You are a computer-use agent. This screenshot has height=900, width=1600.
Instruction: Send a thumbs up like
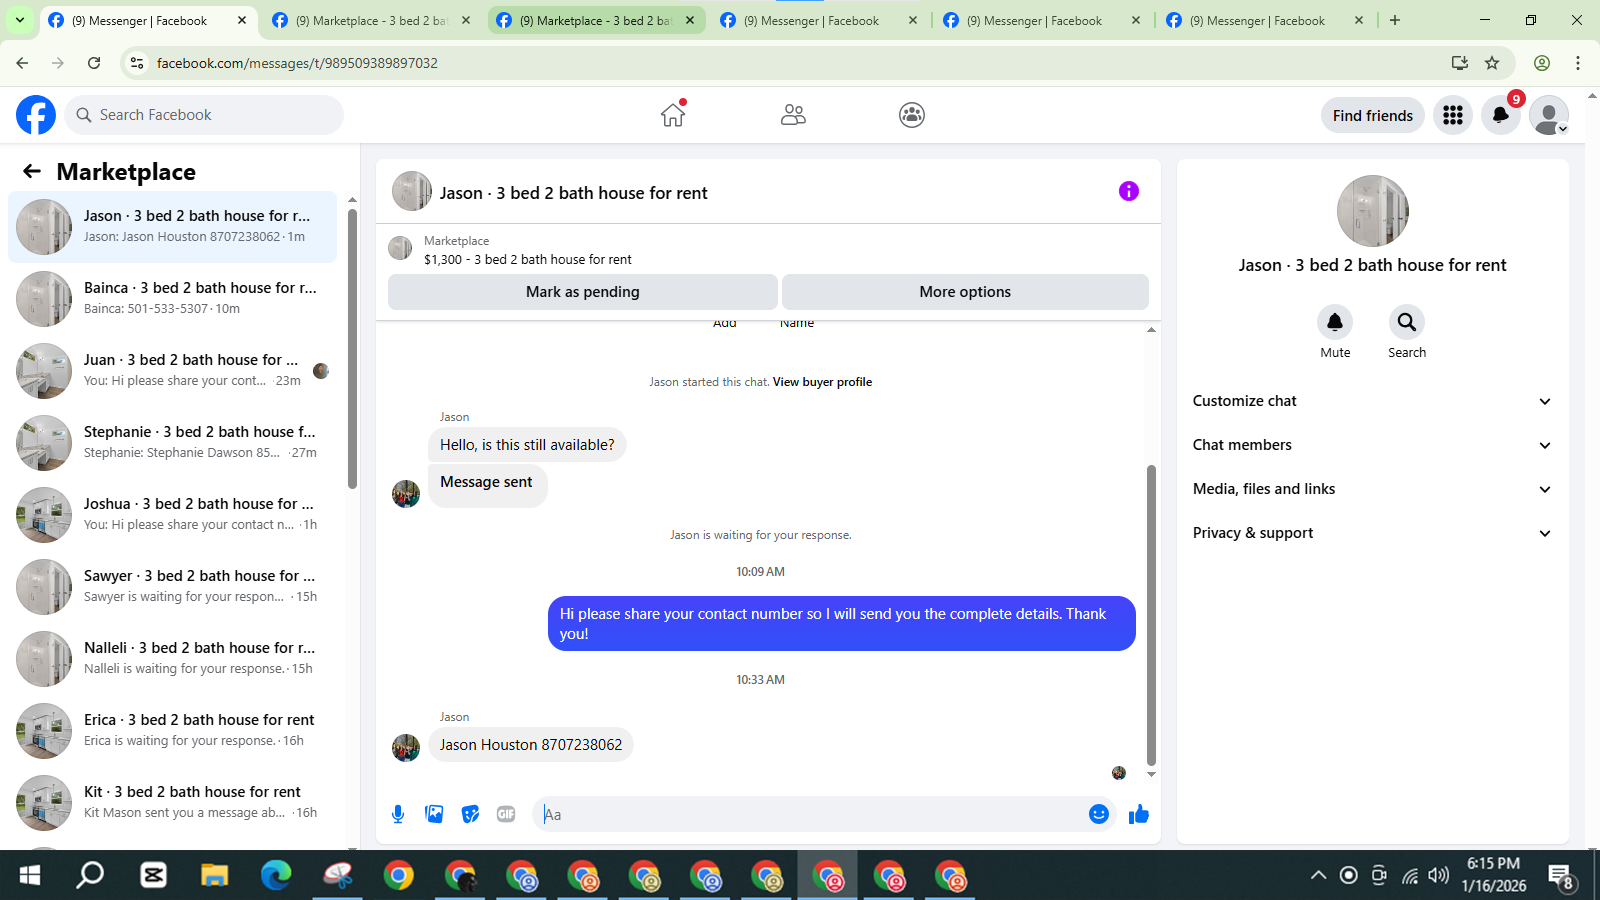(x=1139, y=814)
